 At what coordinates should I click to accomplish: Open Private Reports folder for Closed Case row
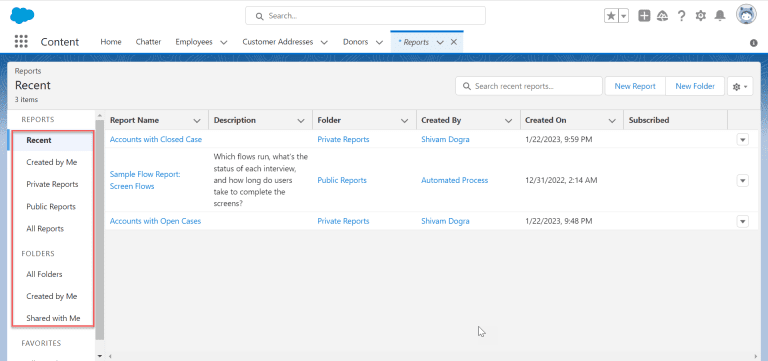[343, 140]
